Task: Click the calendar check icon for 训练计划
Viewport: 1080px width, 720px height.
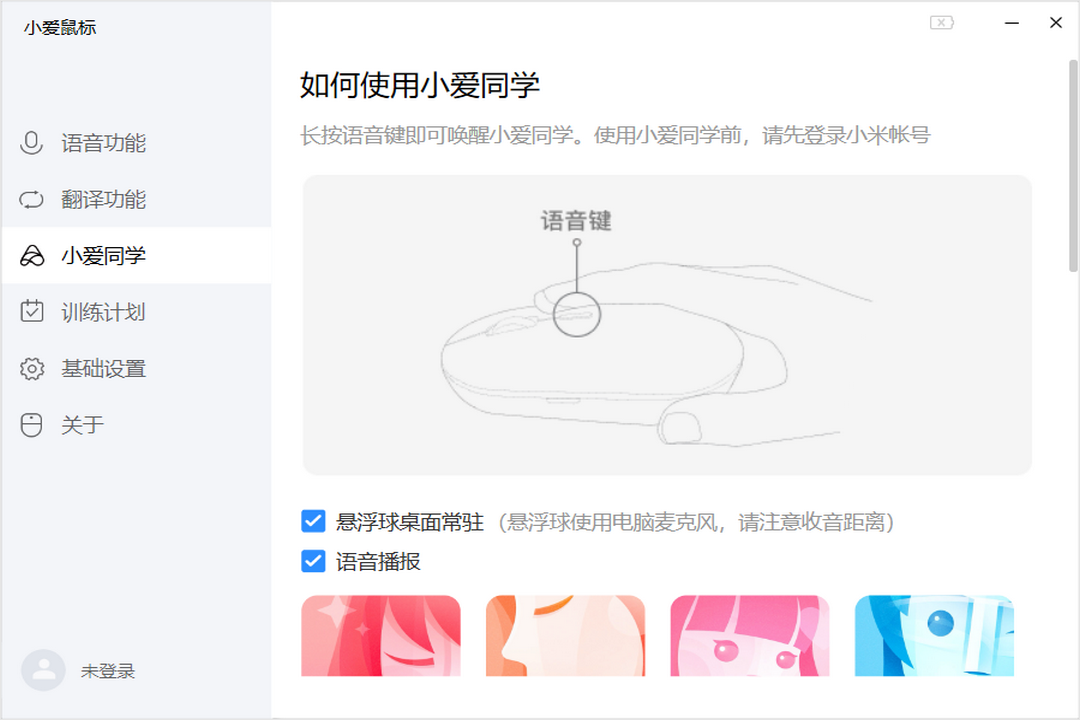Action: coord(32,311)
